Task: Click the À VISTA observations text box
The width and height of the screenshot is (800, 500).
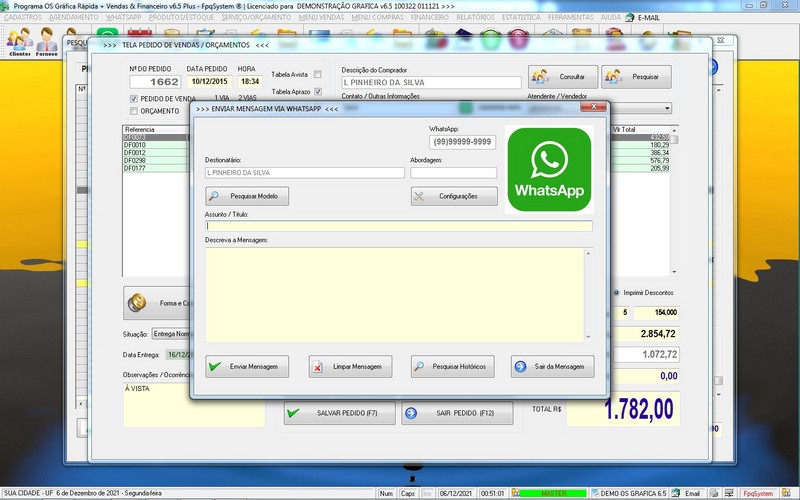Action: coord(194,405)
